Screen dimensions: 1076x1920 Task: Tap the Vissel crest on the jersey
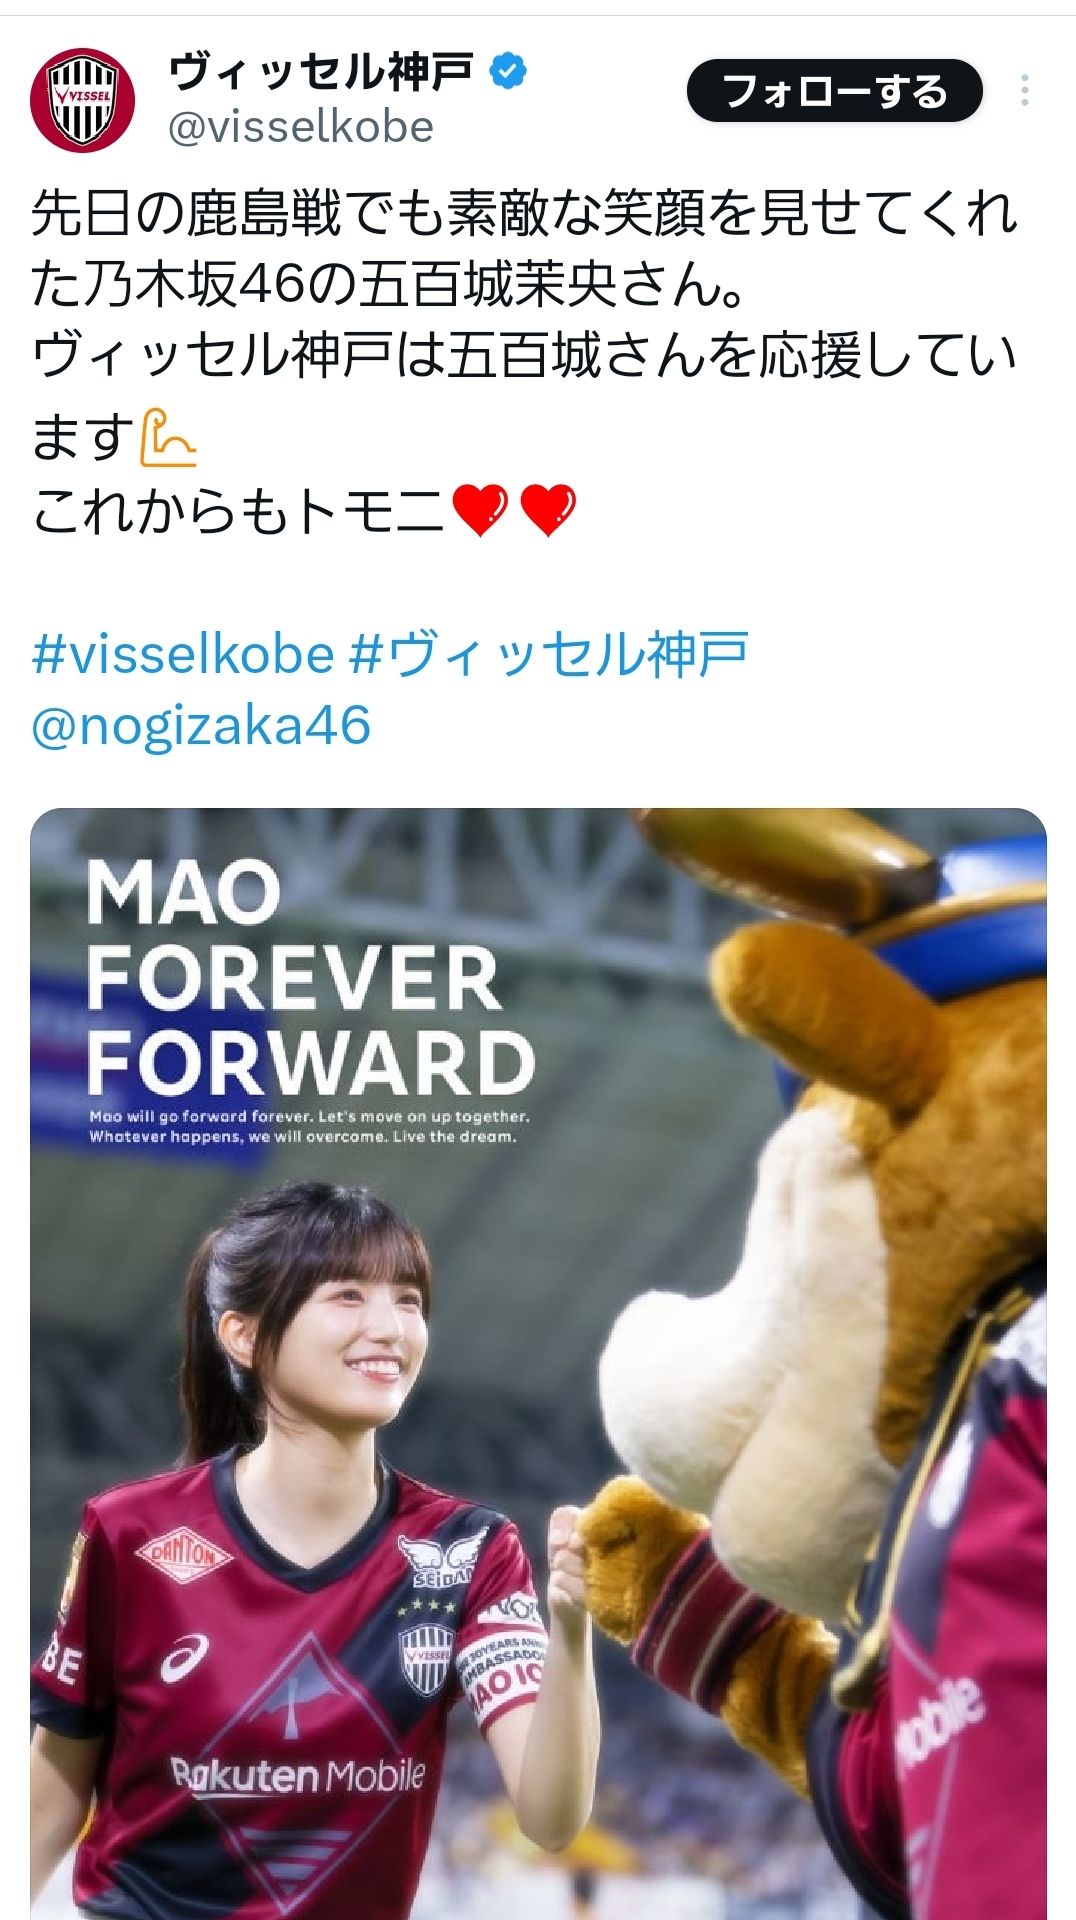(427, 1658)
